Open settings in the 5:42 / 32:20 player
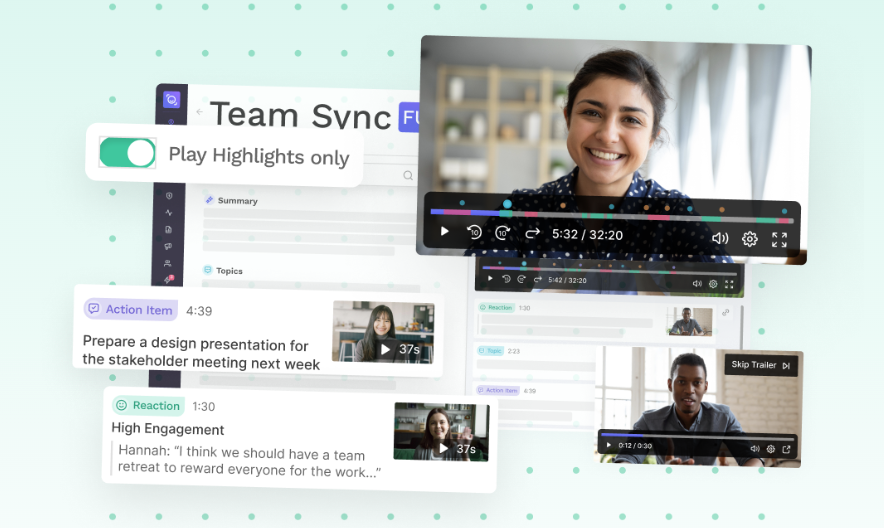This screenshot has height=528, width=884. pos(713,284)
